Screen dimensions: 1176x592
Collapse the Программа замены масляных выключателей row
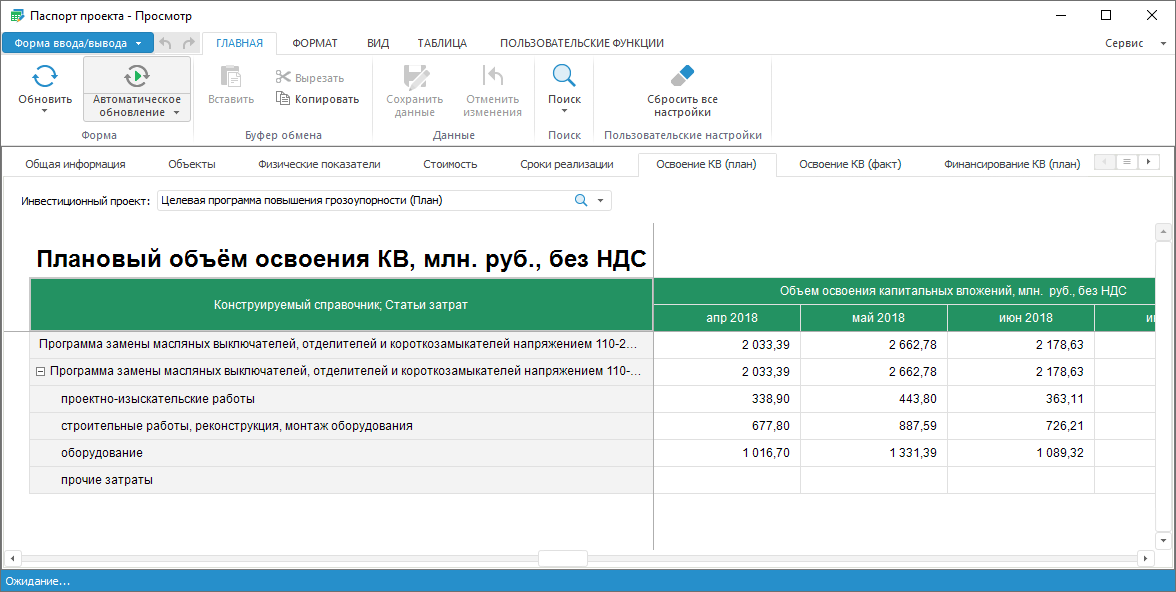(x=41, y=371)
